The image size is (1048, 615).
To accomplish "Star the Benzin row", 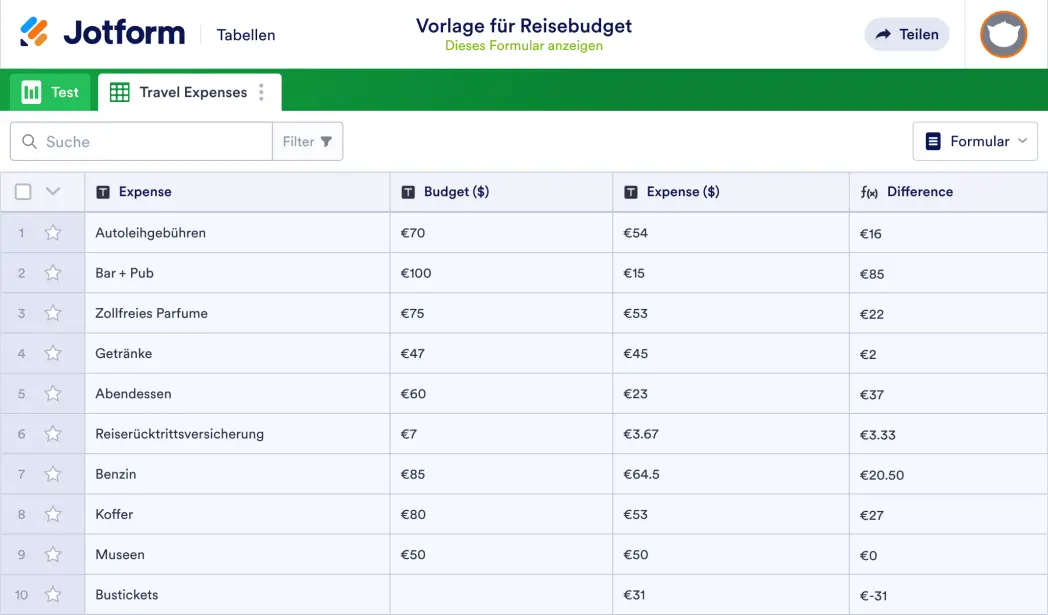I will pyautogui.click(x=53, y=474).
